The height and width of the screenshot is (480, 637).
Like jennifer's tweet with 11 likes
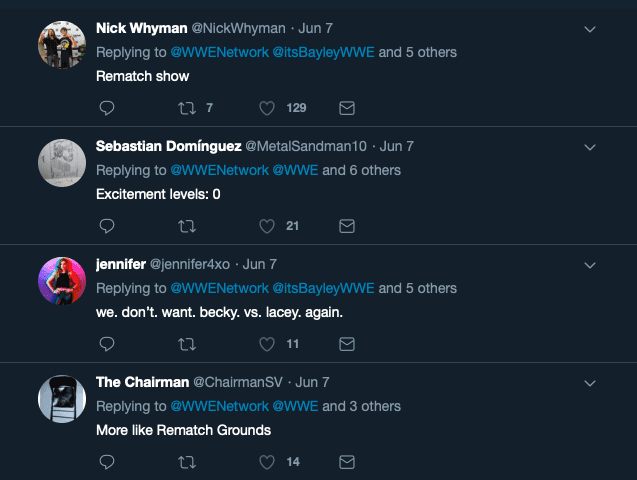[267, 344]
